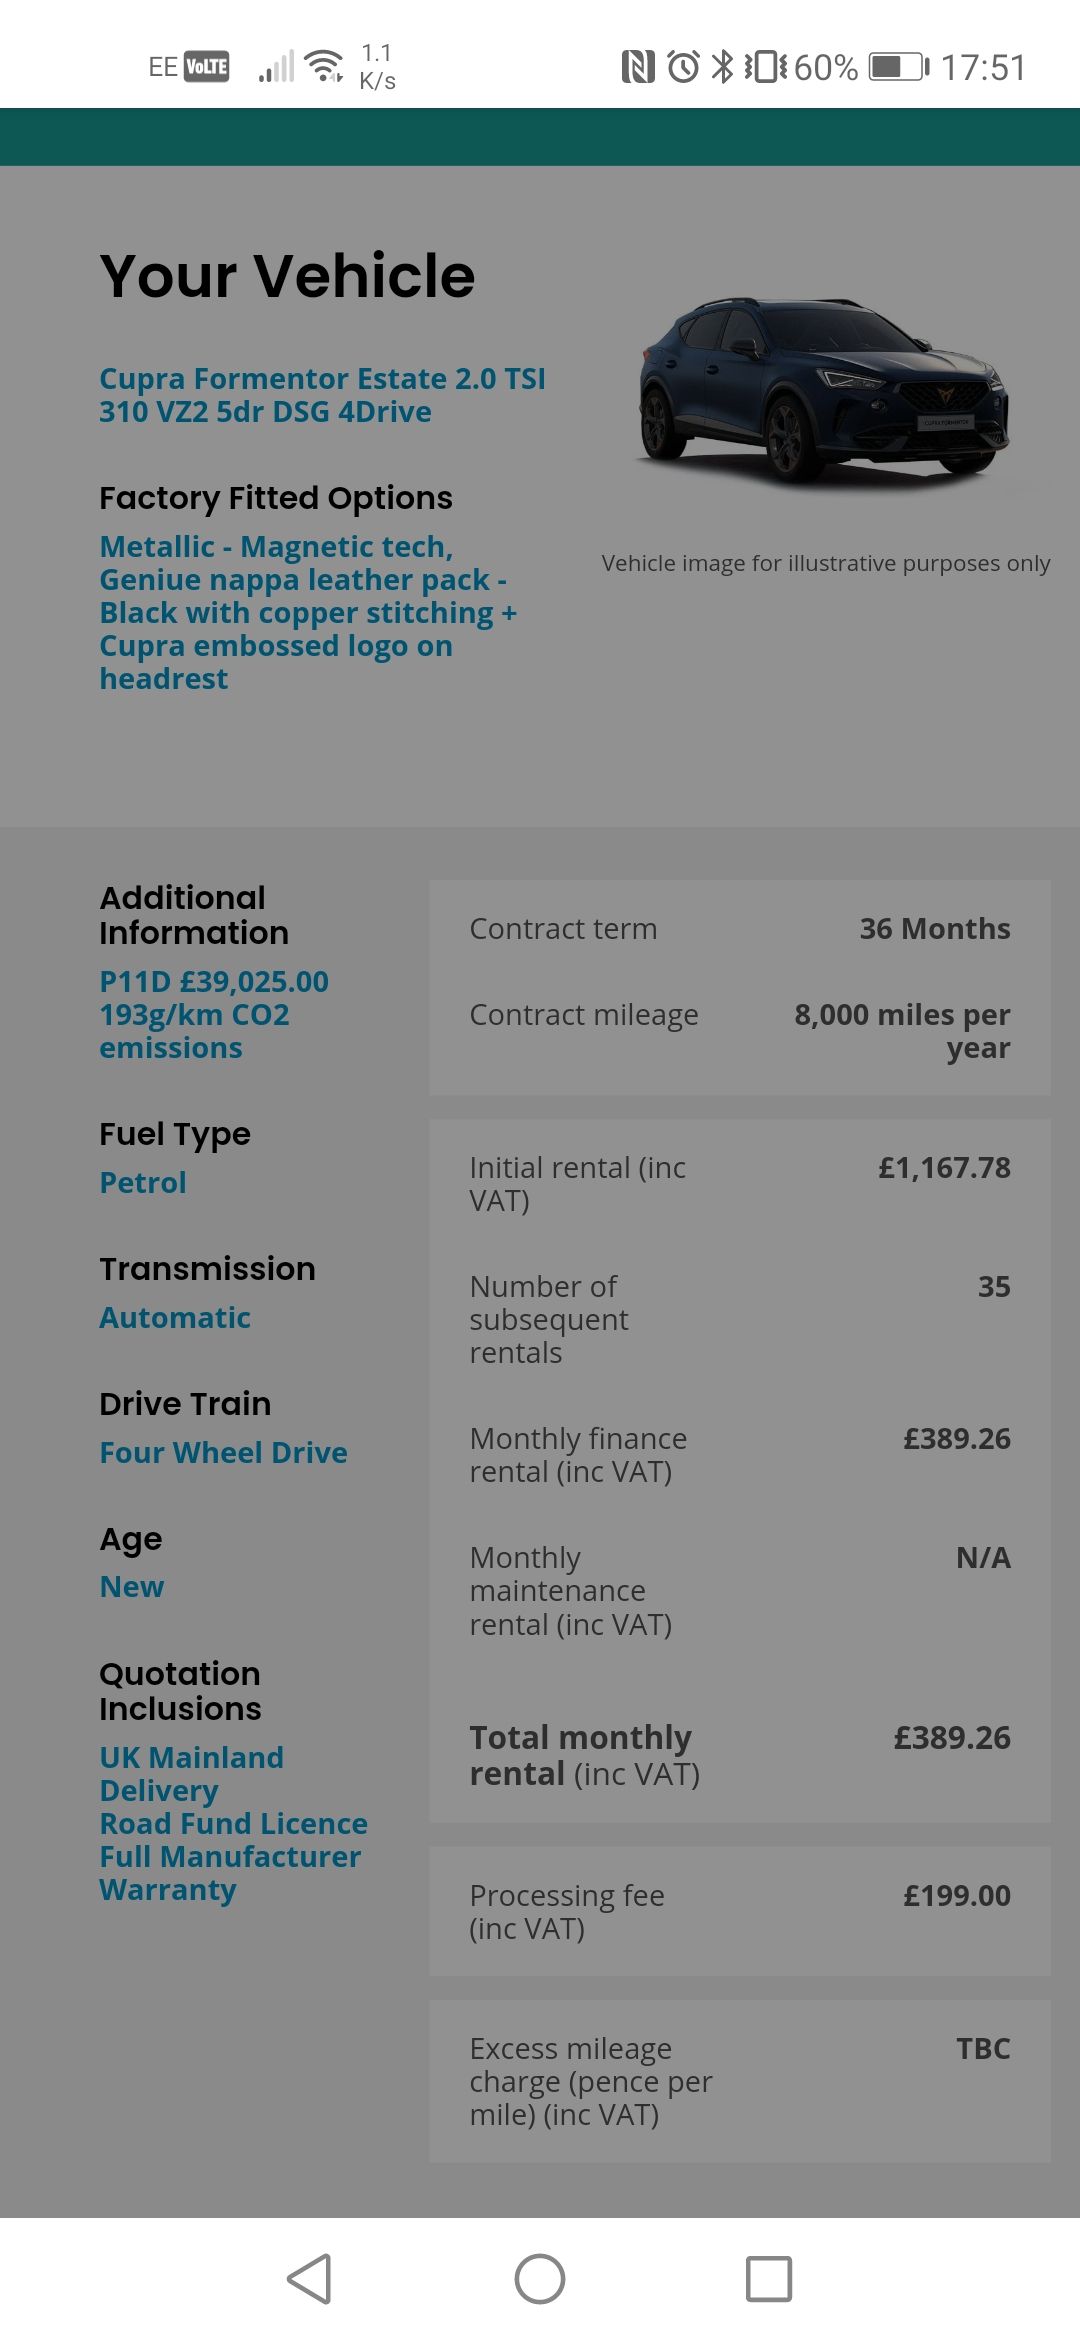
Task: Tap the Wi-Fi signal icon
Action: [x=324, y=65]
